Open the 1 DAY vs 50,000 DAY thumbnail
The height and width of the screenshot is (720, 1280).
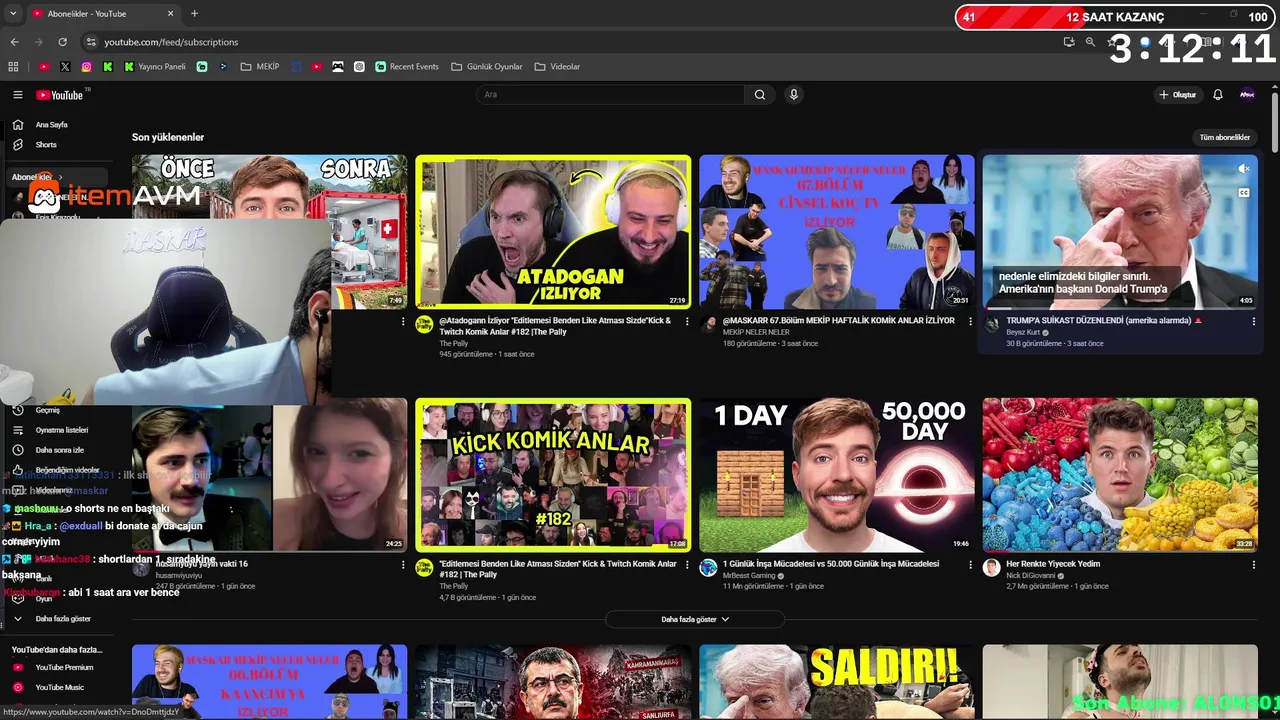point(836,475)
